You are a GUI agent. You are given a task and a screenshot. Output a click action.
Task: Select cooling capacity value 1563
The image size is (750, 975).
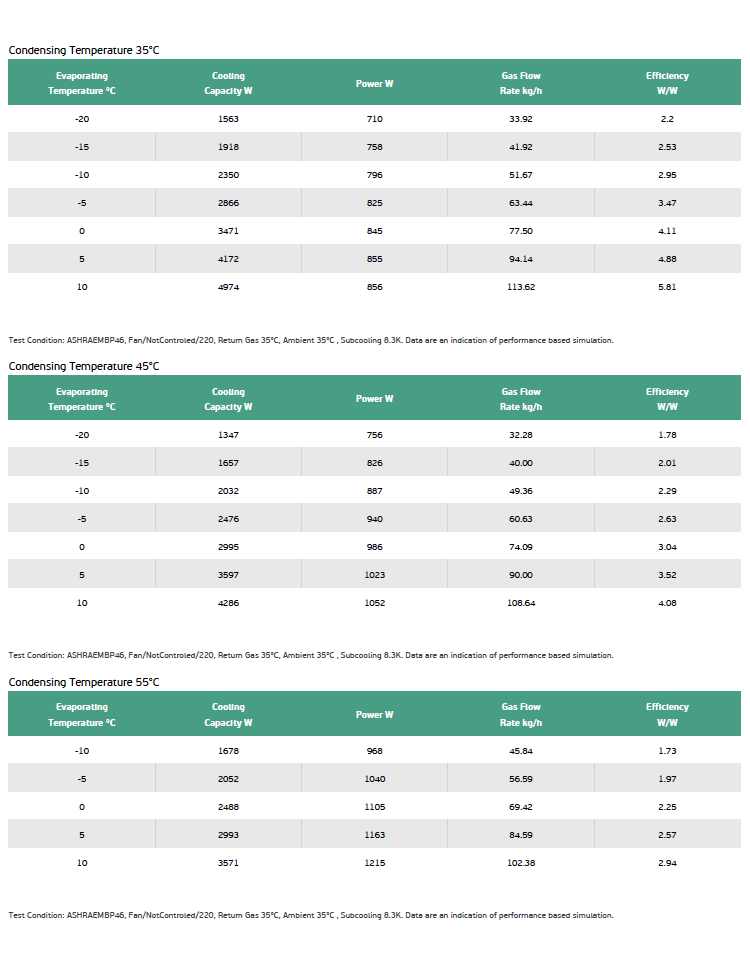click(228, 119)
